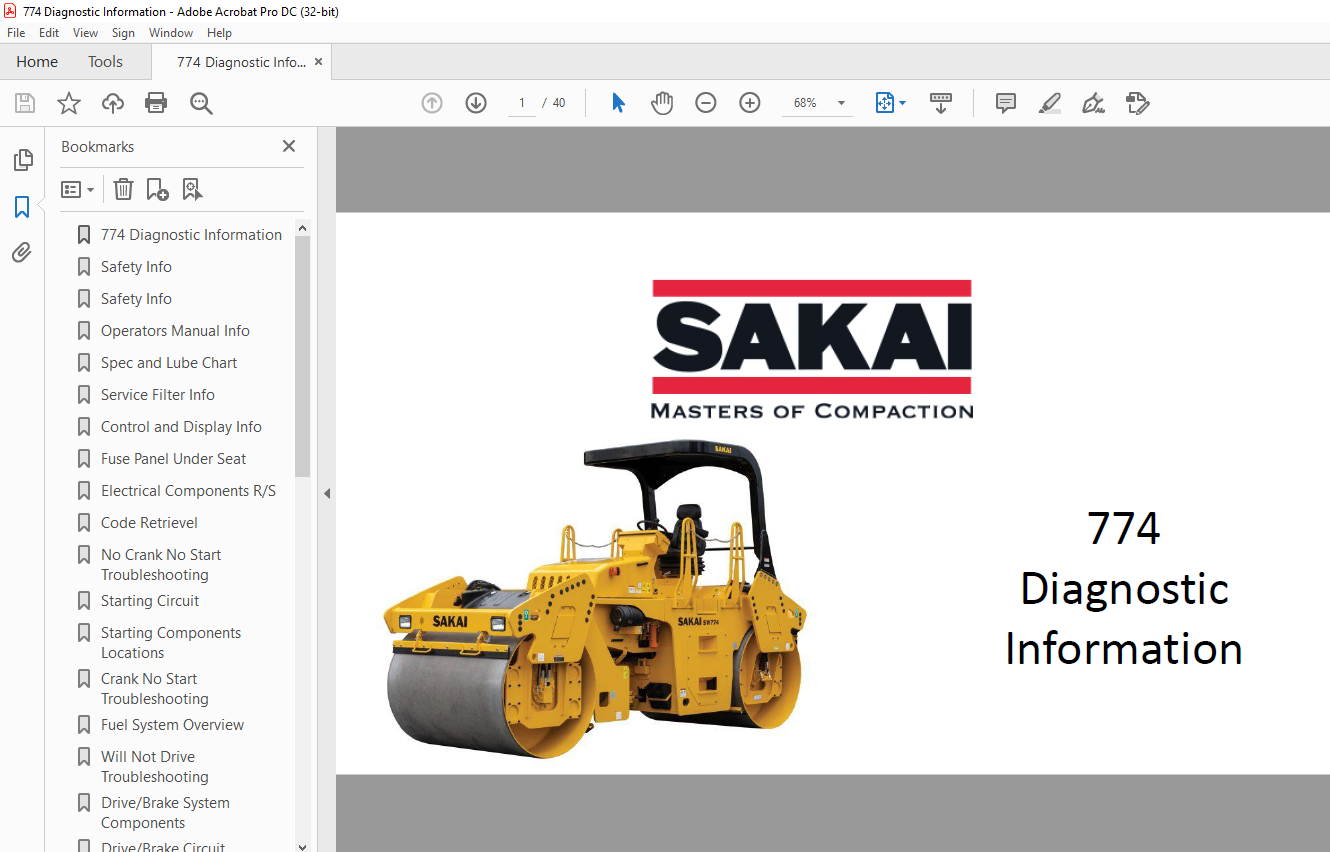Open the Help menu
Screen dimensions: 1330x852
[x=219, y=33]
